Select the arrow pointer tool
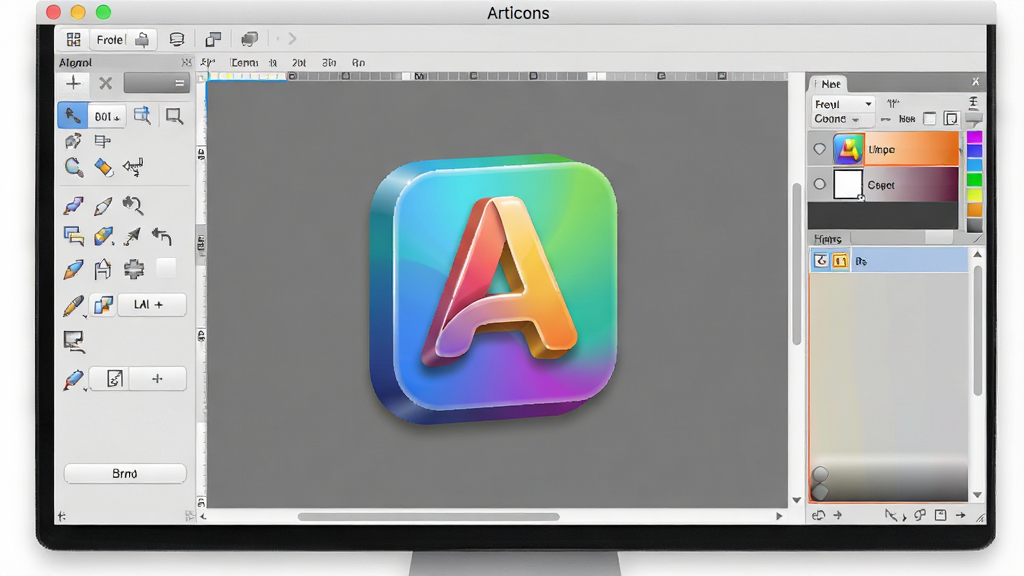Screen dimensions: 1024x576 (x=72, y=116)
